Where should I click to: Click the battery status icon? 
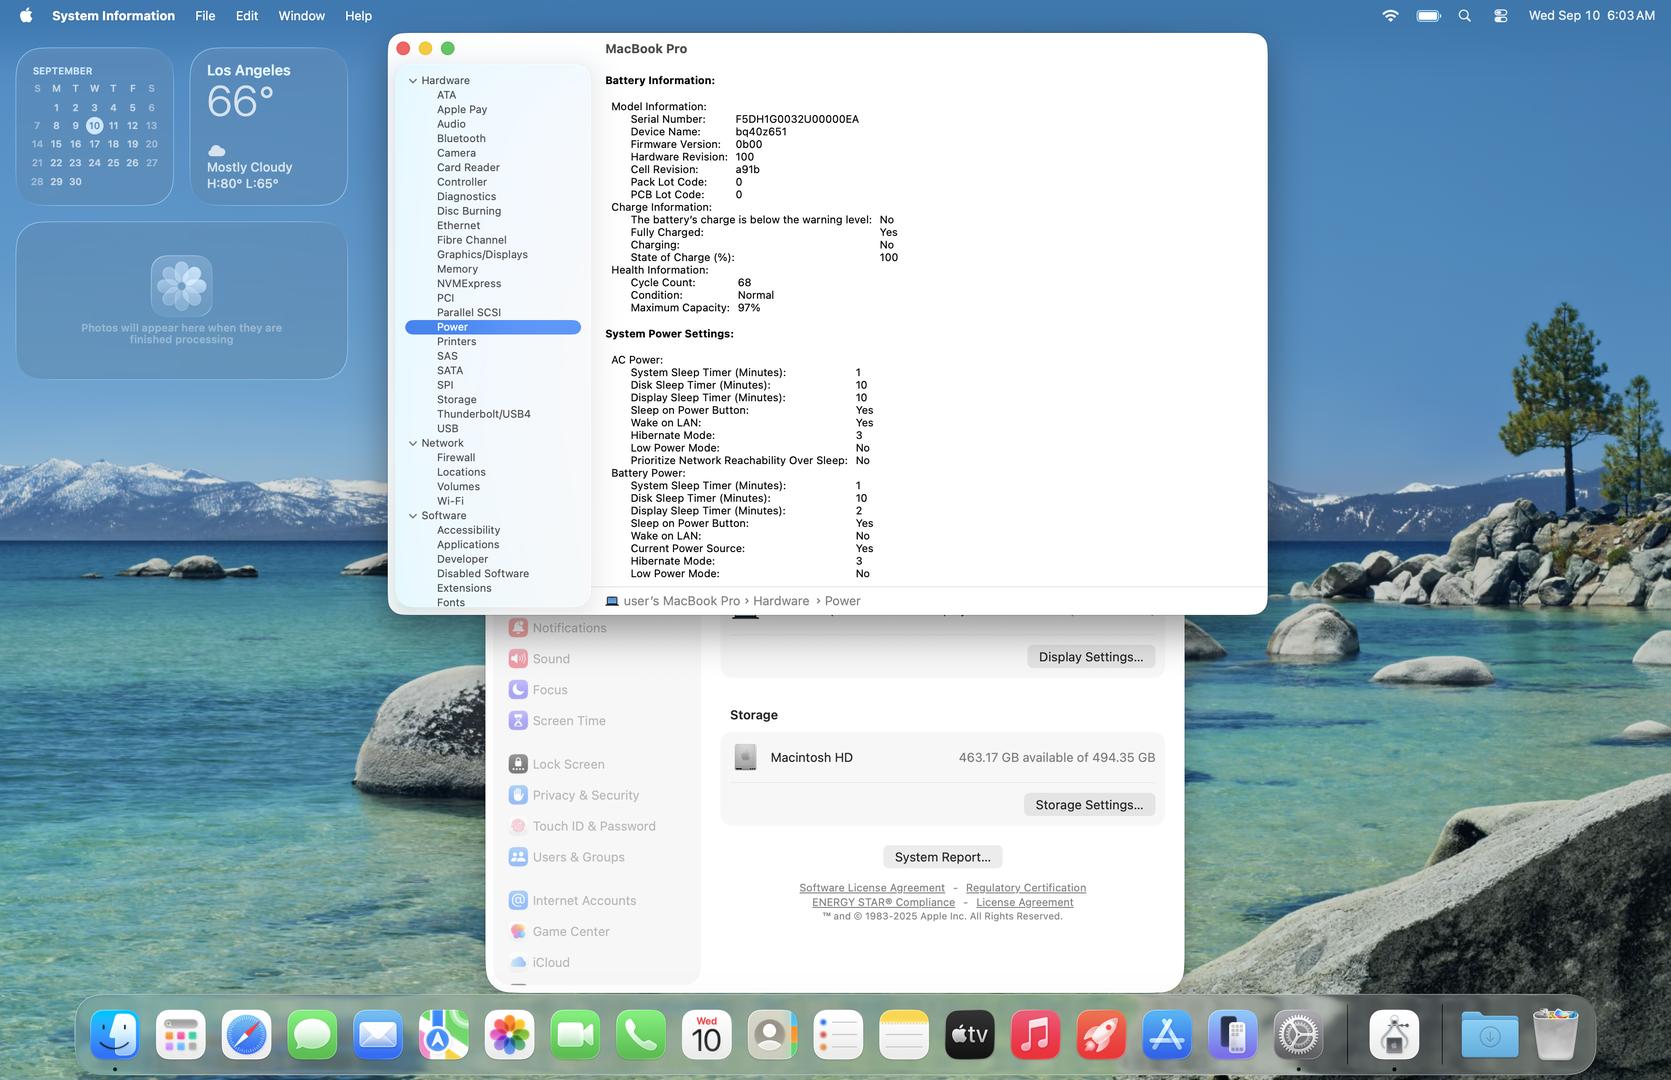(x=1428, y=15)
